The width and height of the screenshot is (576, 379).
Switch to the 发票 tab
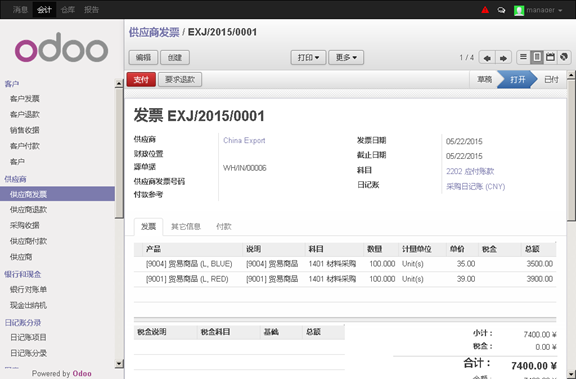pos(148,227)
